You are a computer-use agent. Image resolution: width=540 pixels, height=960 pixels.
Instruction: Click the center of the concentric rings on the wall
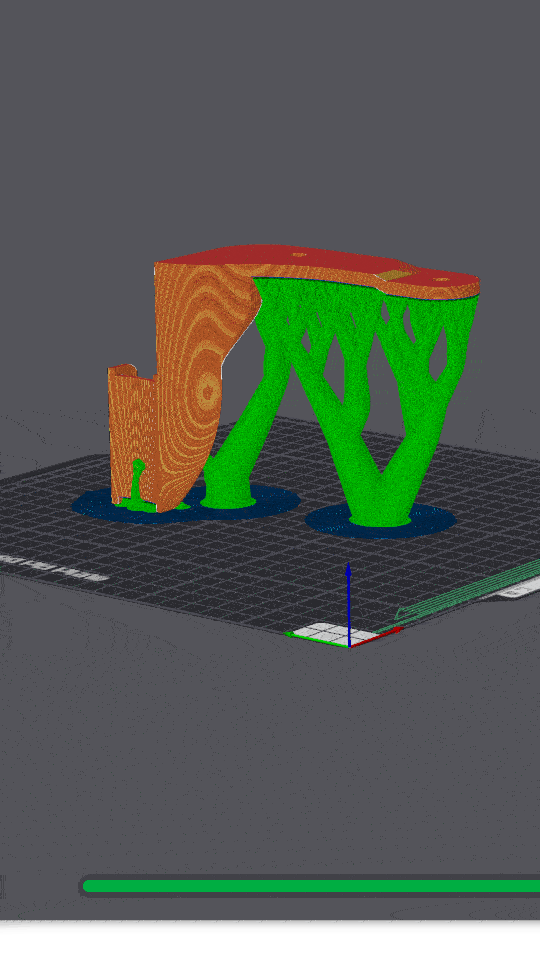(x=208, y=389)
